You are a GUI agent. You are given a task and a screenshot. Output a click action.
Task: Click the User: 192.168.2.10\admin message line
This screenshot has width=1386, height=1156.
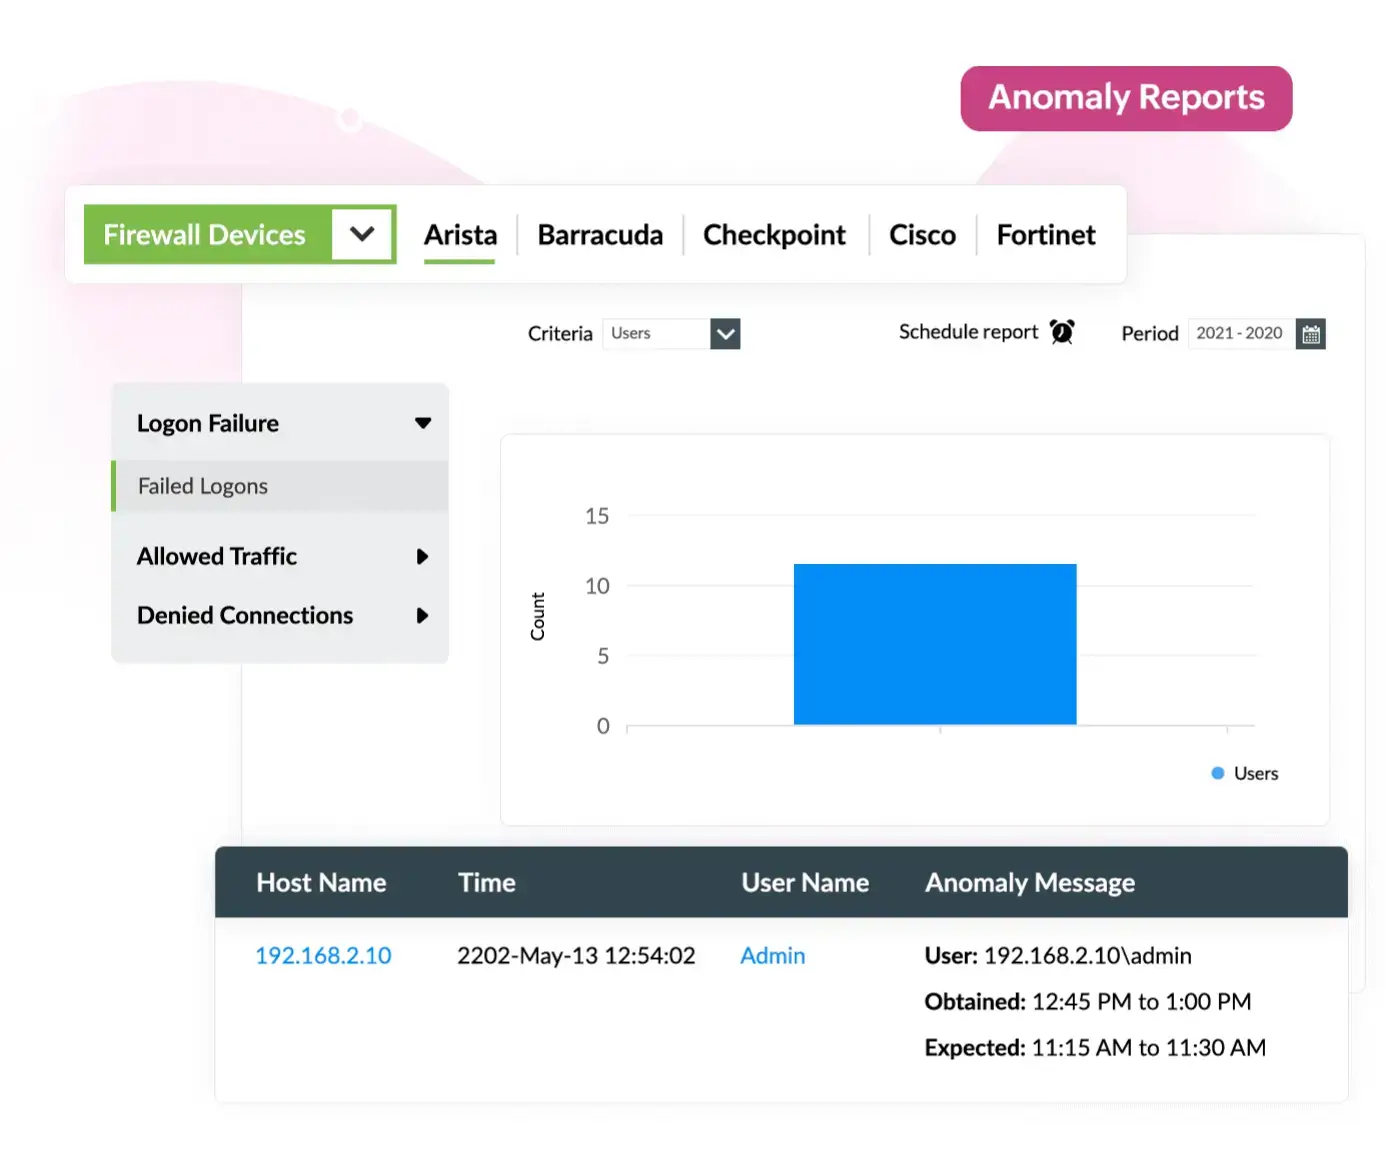pos(1058,956)
